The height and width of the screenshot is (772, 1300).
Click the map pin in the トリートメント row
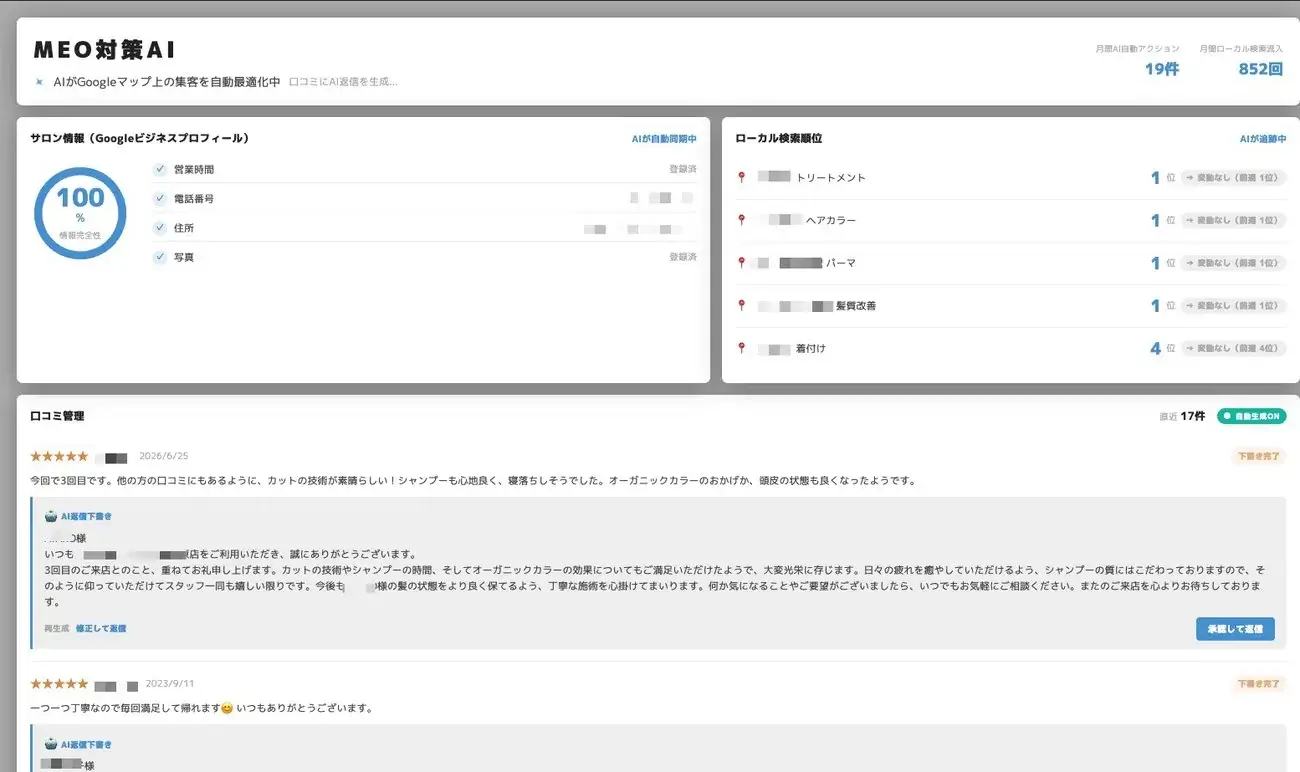point(741,177)
